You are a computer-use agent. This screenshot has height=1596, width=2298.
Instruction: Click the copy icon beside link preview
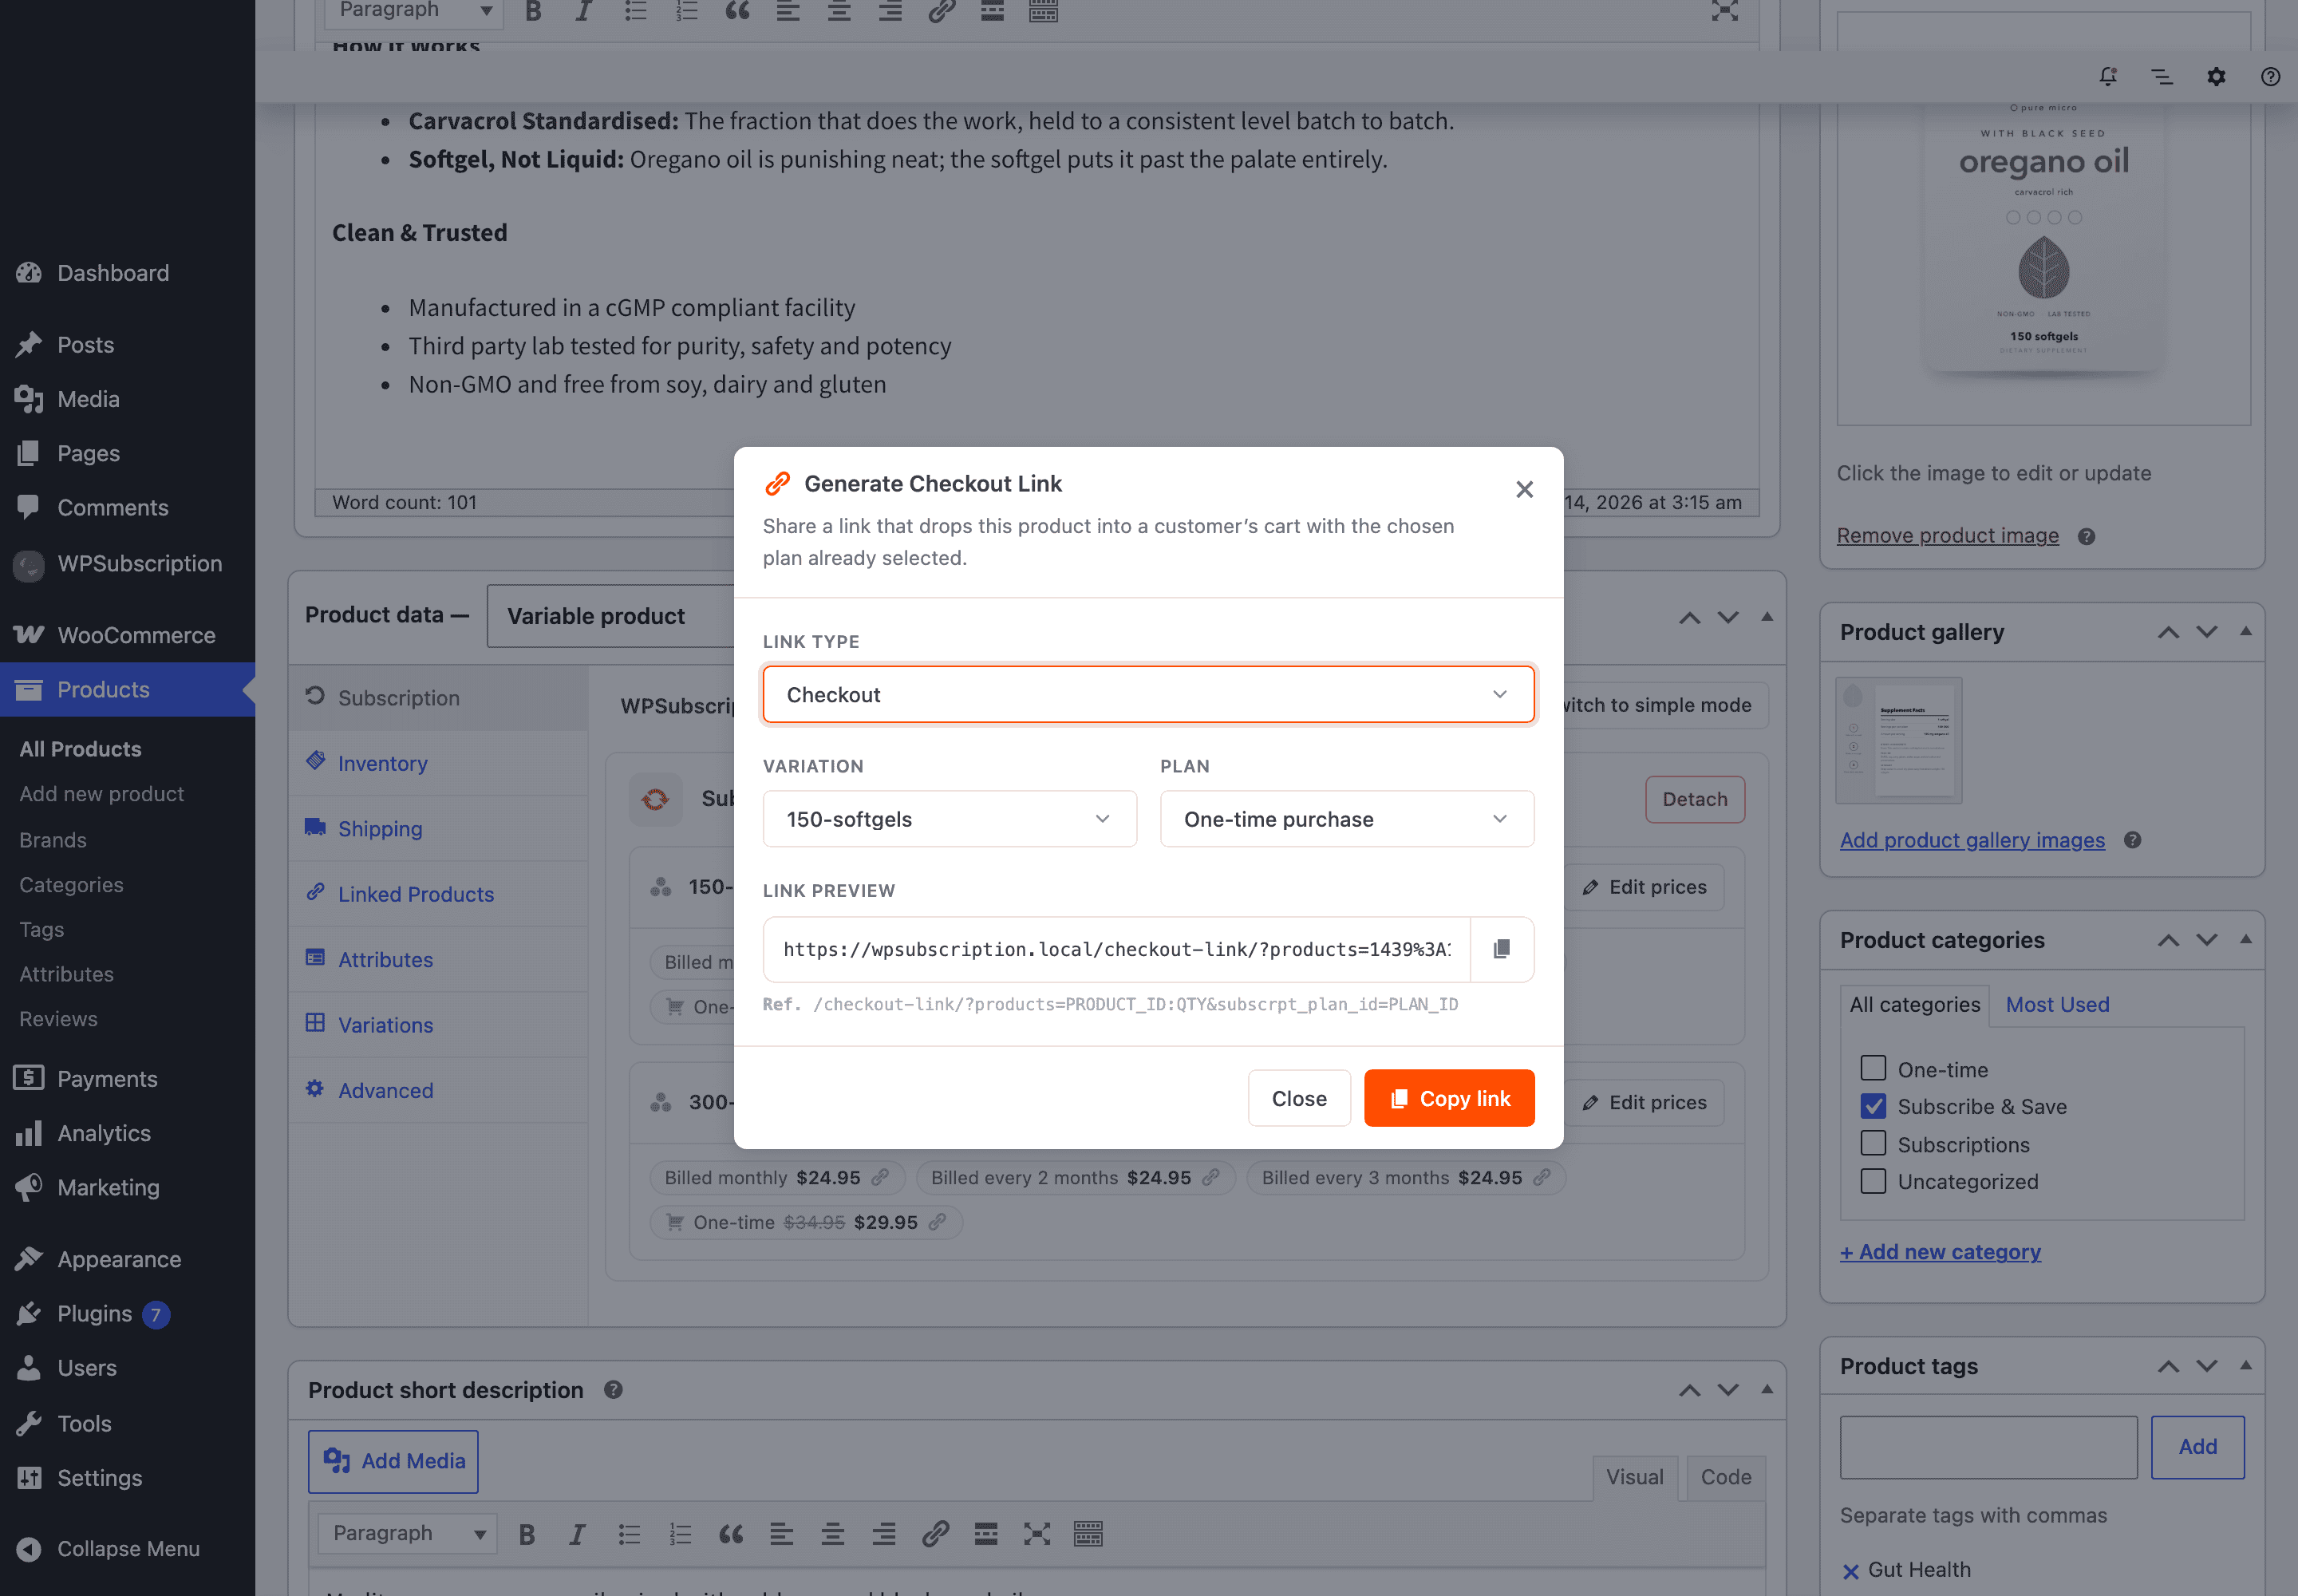pyautogui.click(x=1501, y=949)
